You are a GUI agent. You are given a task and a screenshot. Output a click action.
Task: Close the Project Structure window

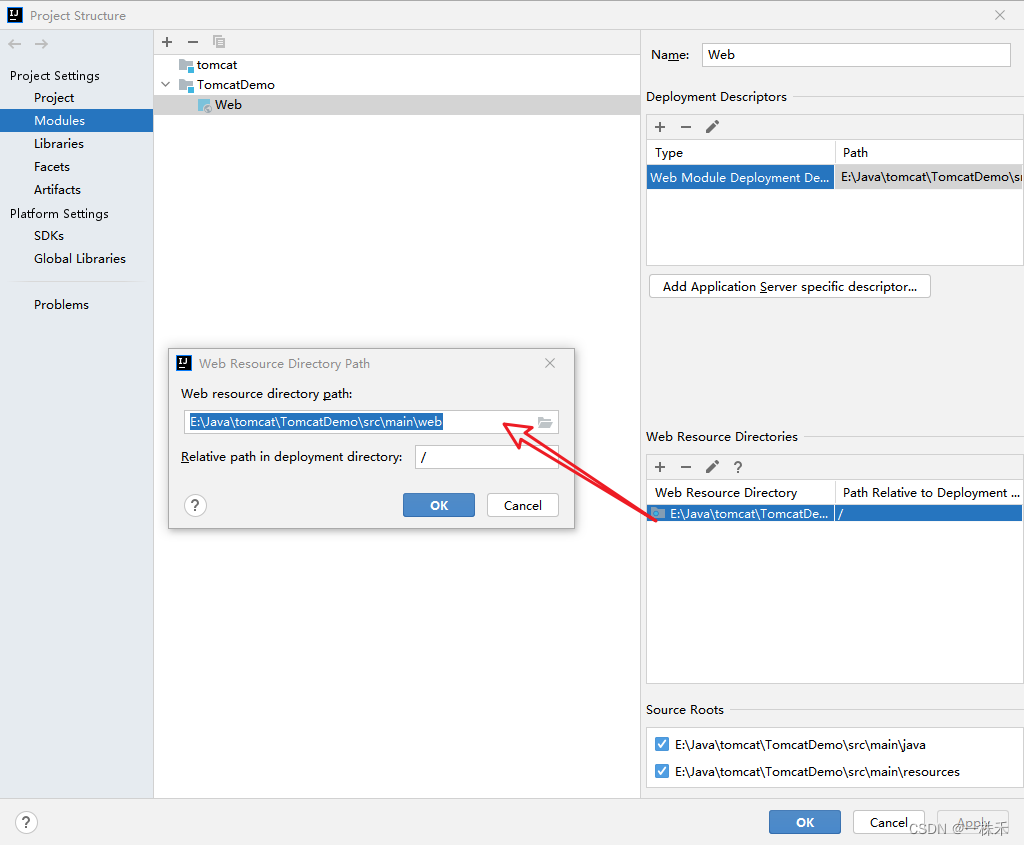click(1000, 15)
